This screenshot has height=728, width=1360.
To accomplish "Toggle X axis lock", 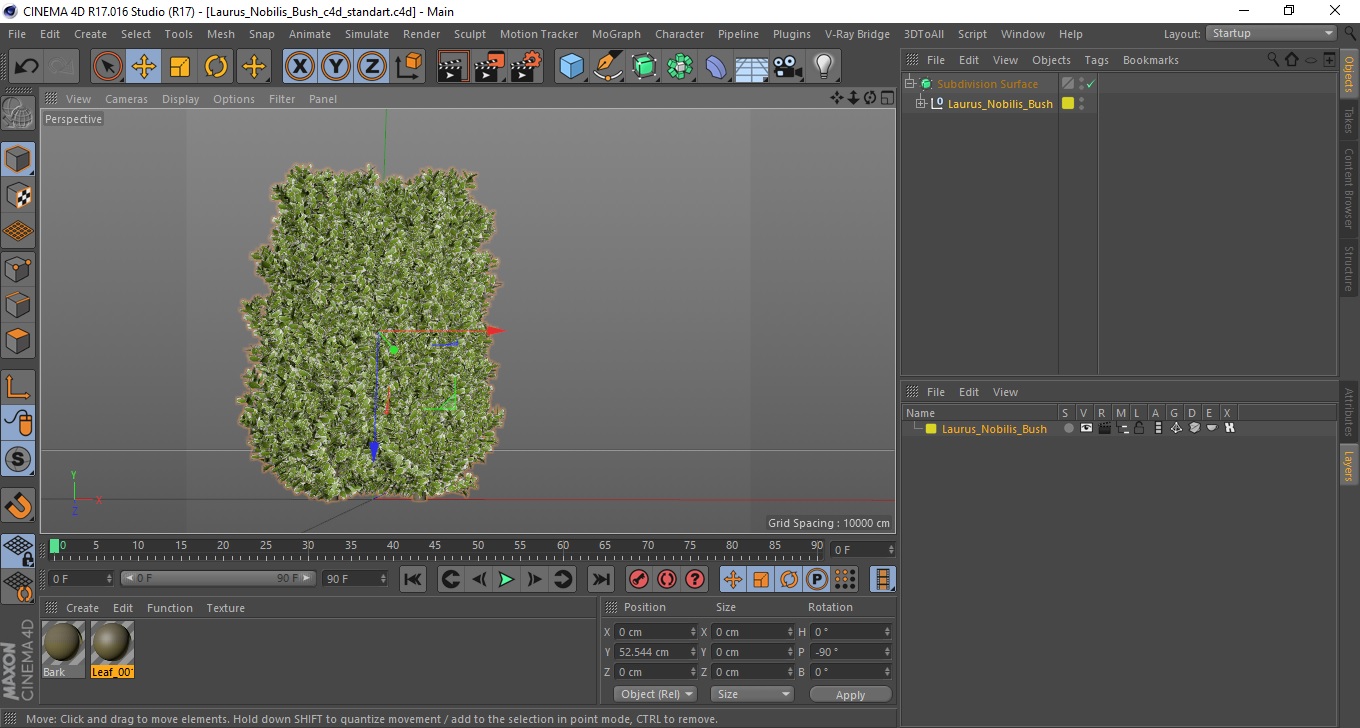I will point(299,67).
